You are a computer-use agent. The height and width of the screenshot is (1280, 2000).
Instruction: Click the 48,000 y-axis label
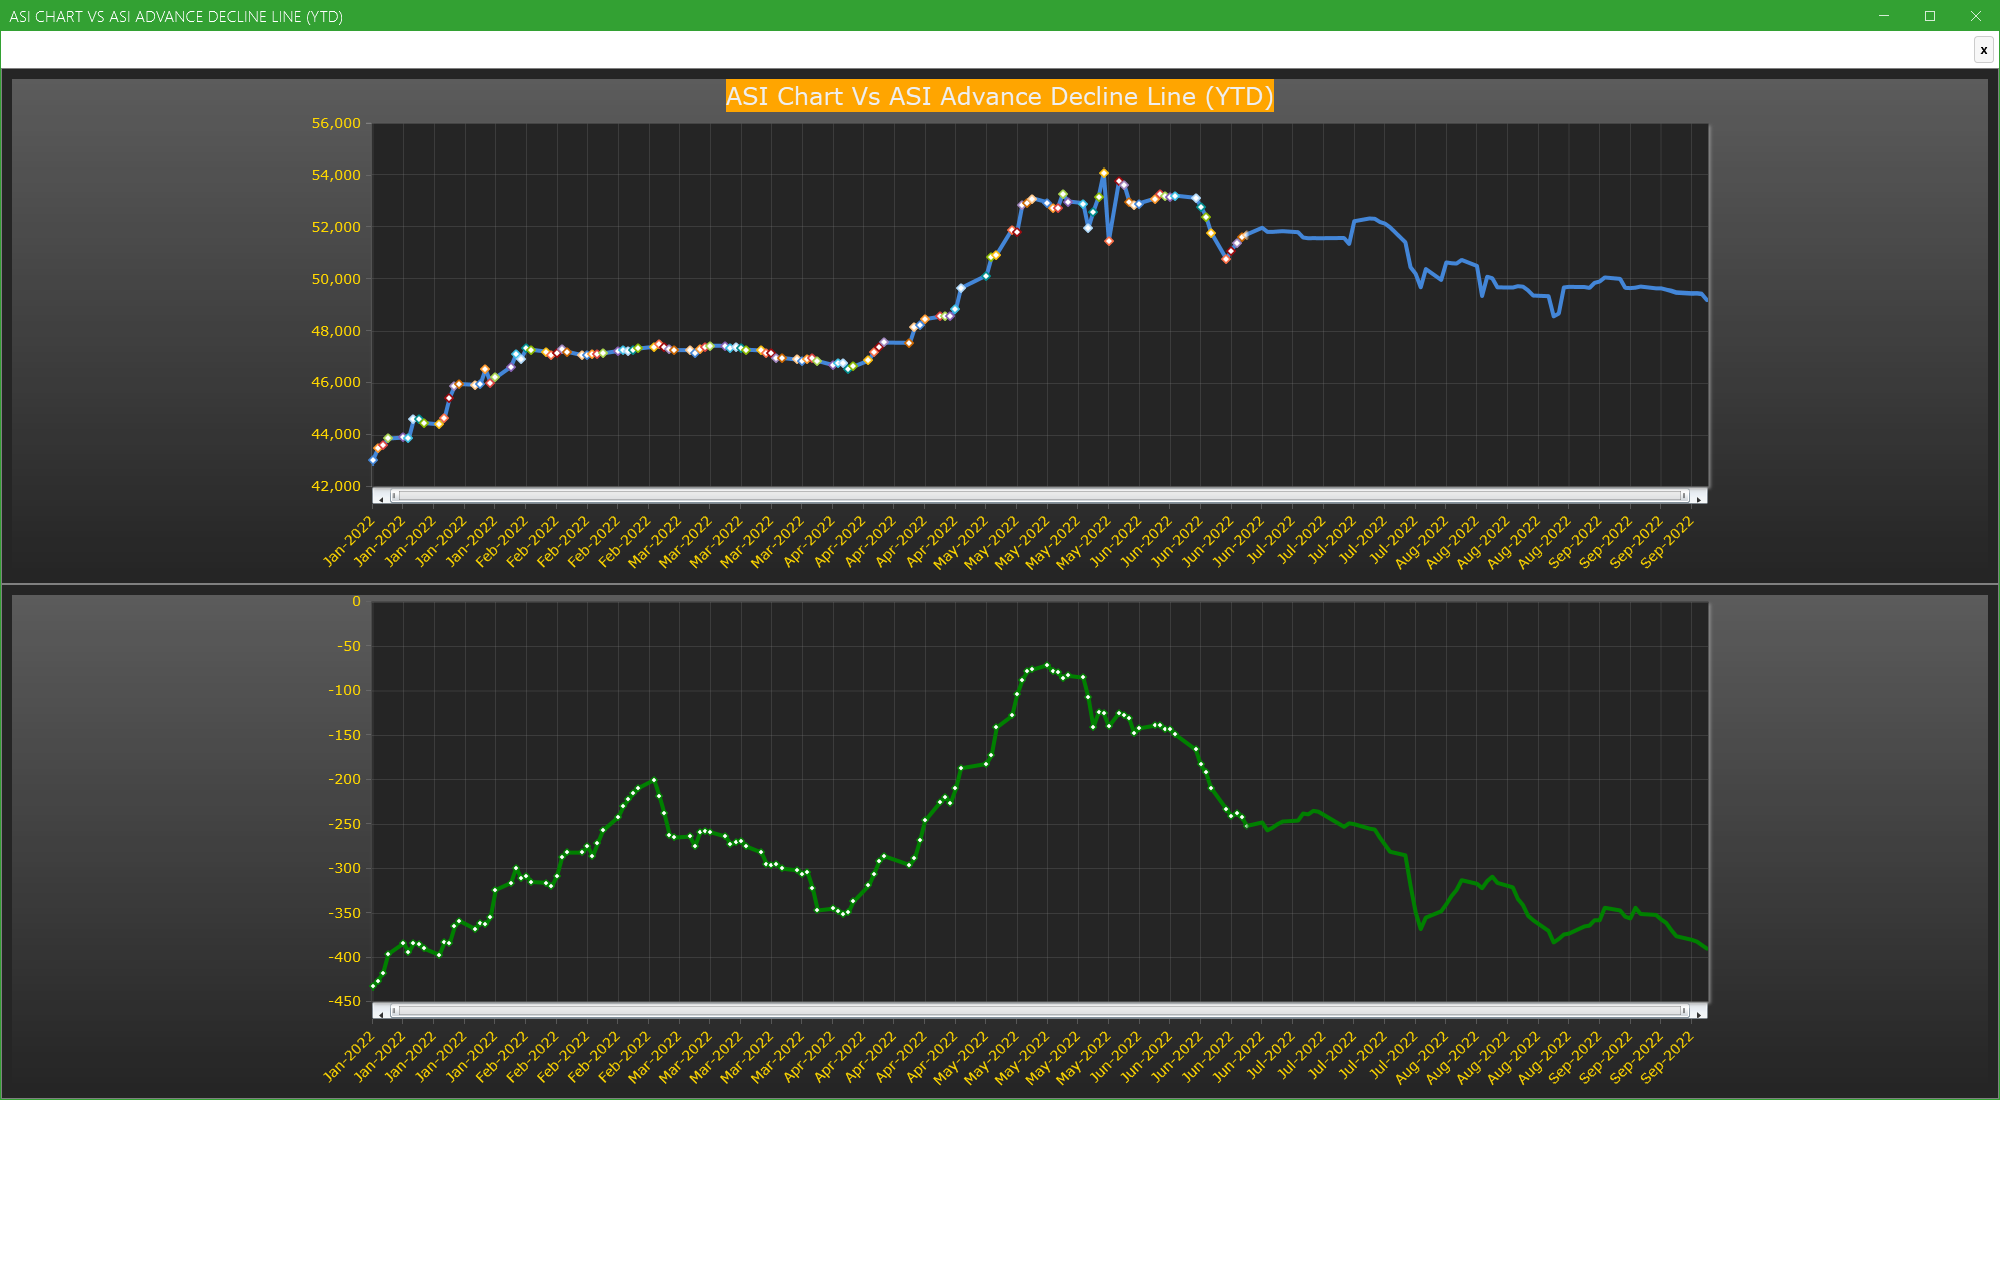tap(336, 331)
